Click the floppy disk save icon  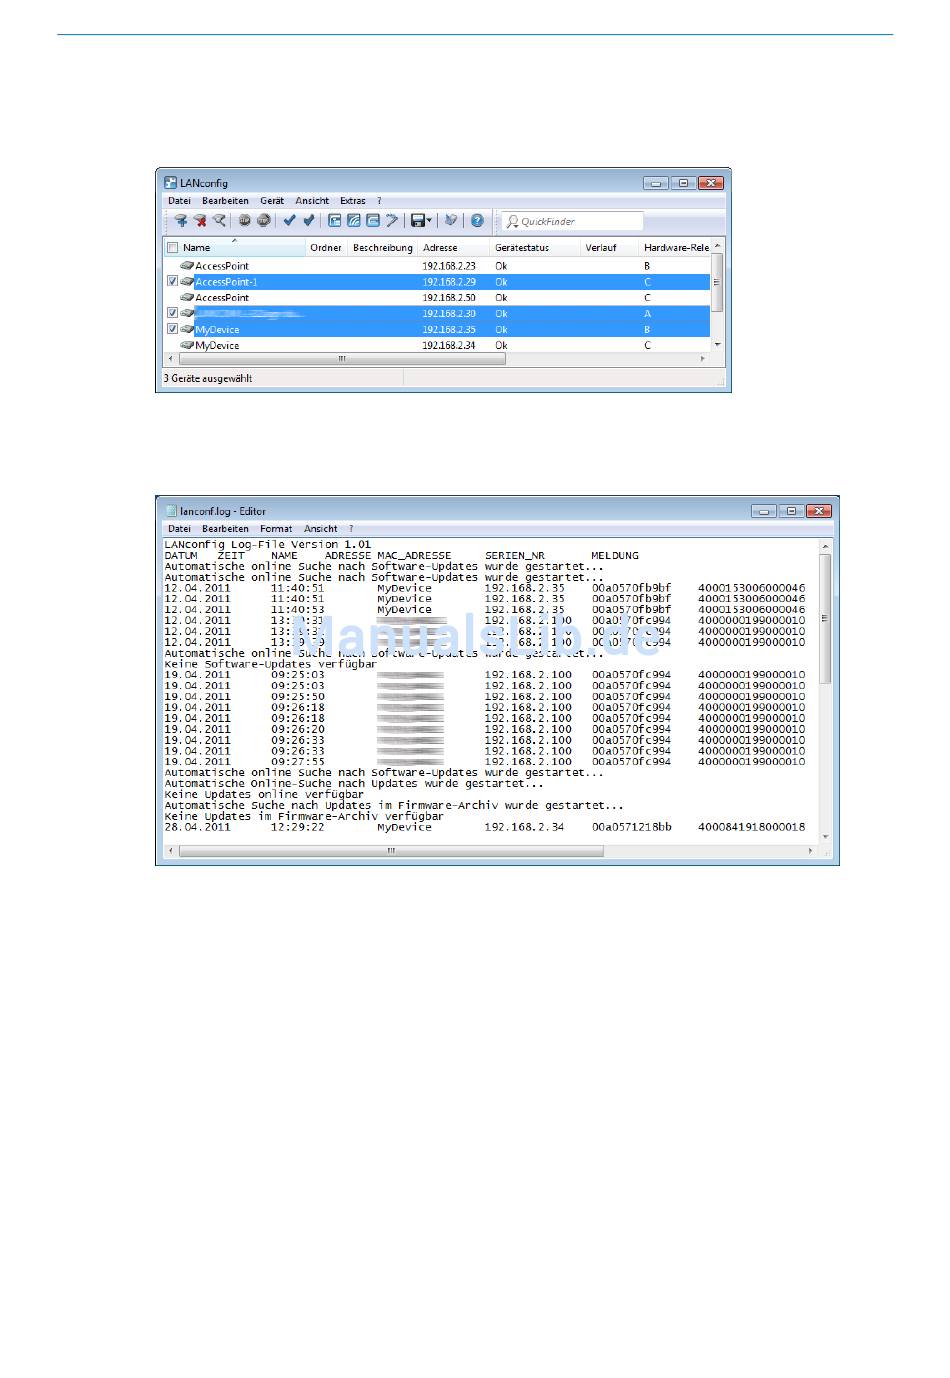(x=418, y=221)
